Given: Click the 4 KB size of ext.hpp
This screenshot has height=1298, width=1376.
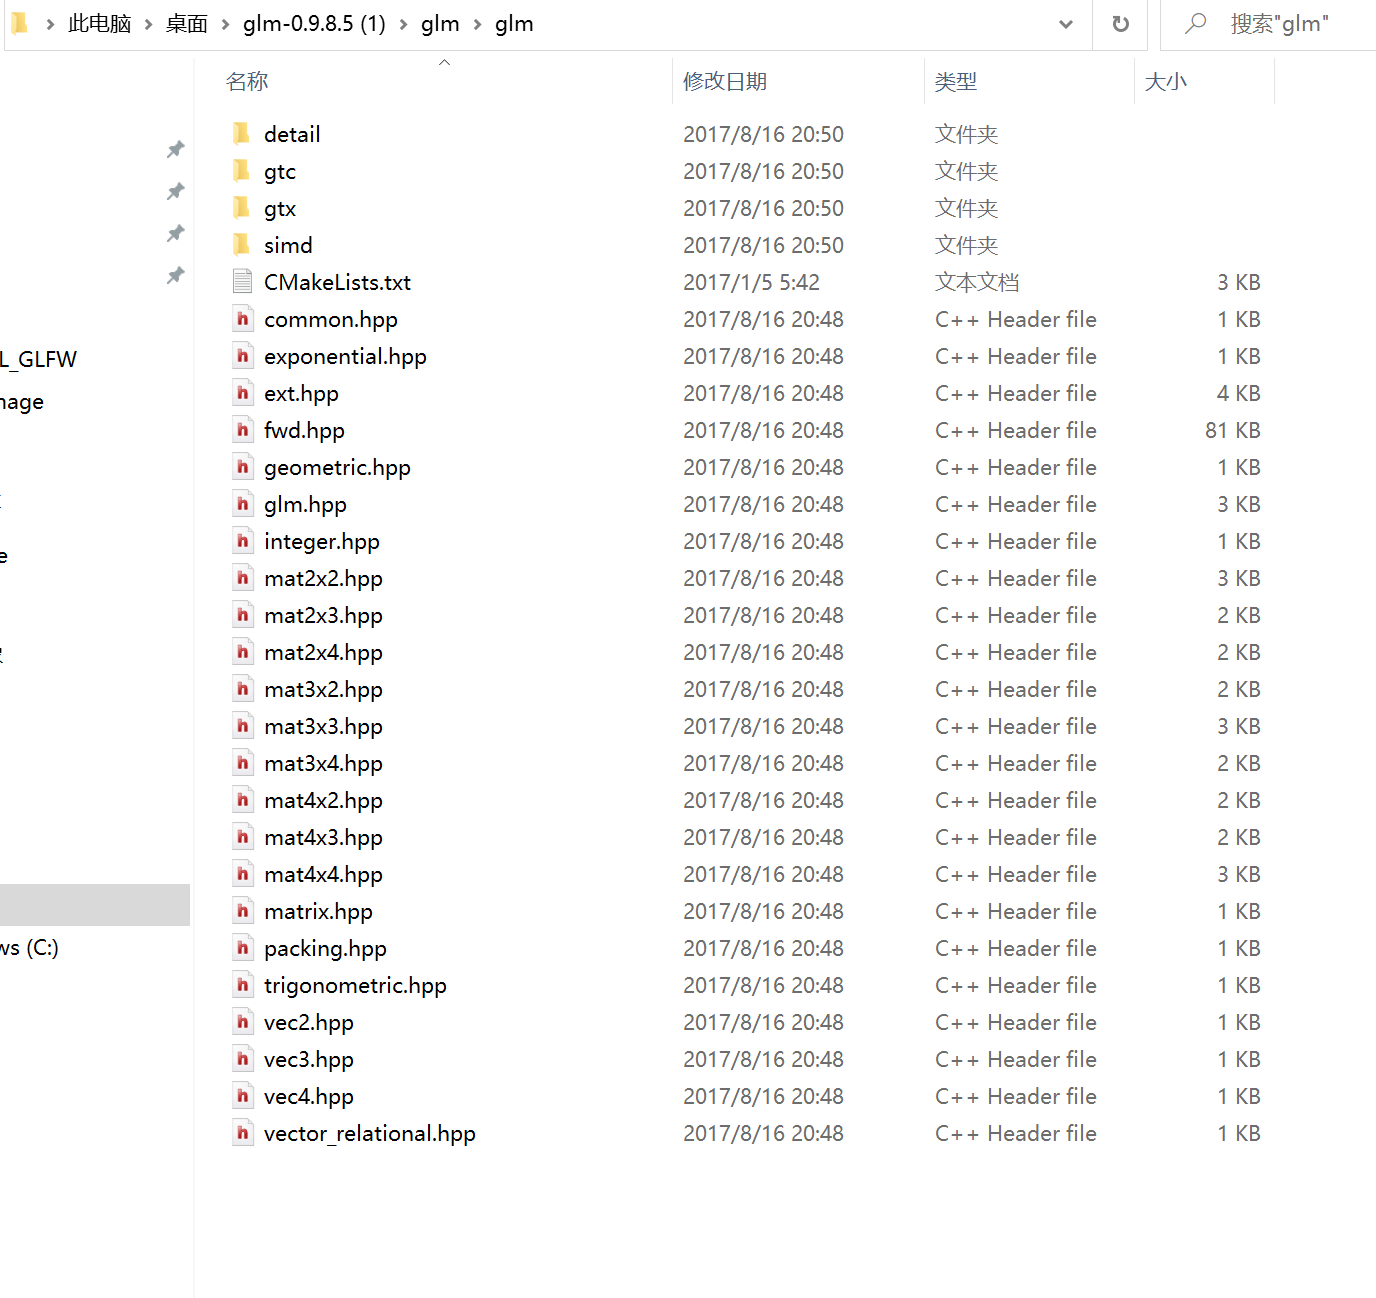Looking at the screenshot, I should tap(1238, 393).
